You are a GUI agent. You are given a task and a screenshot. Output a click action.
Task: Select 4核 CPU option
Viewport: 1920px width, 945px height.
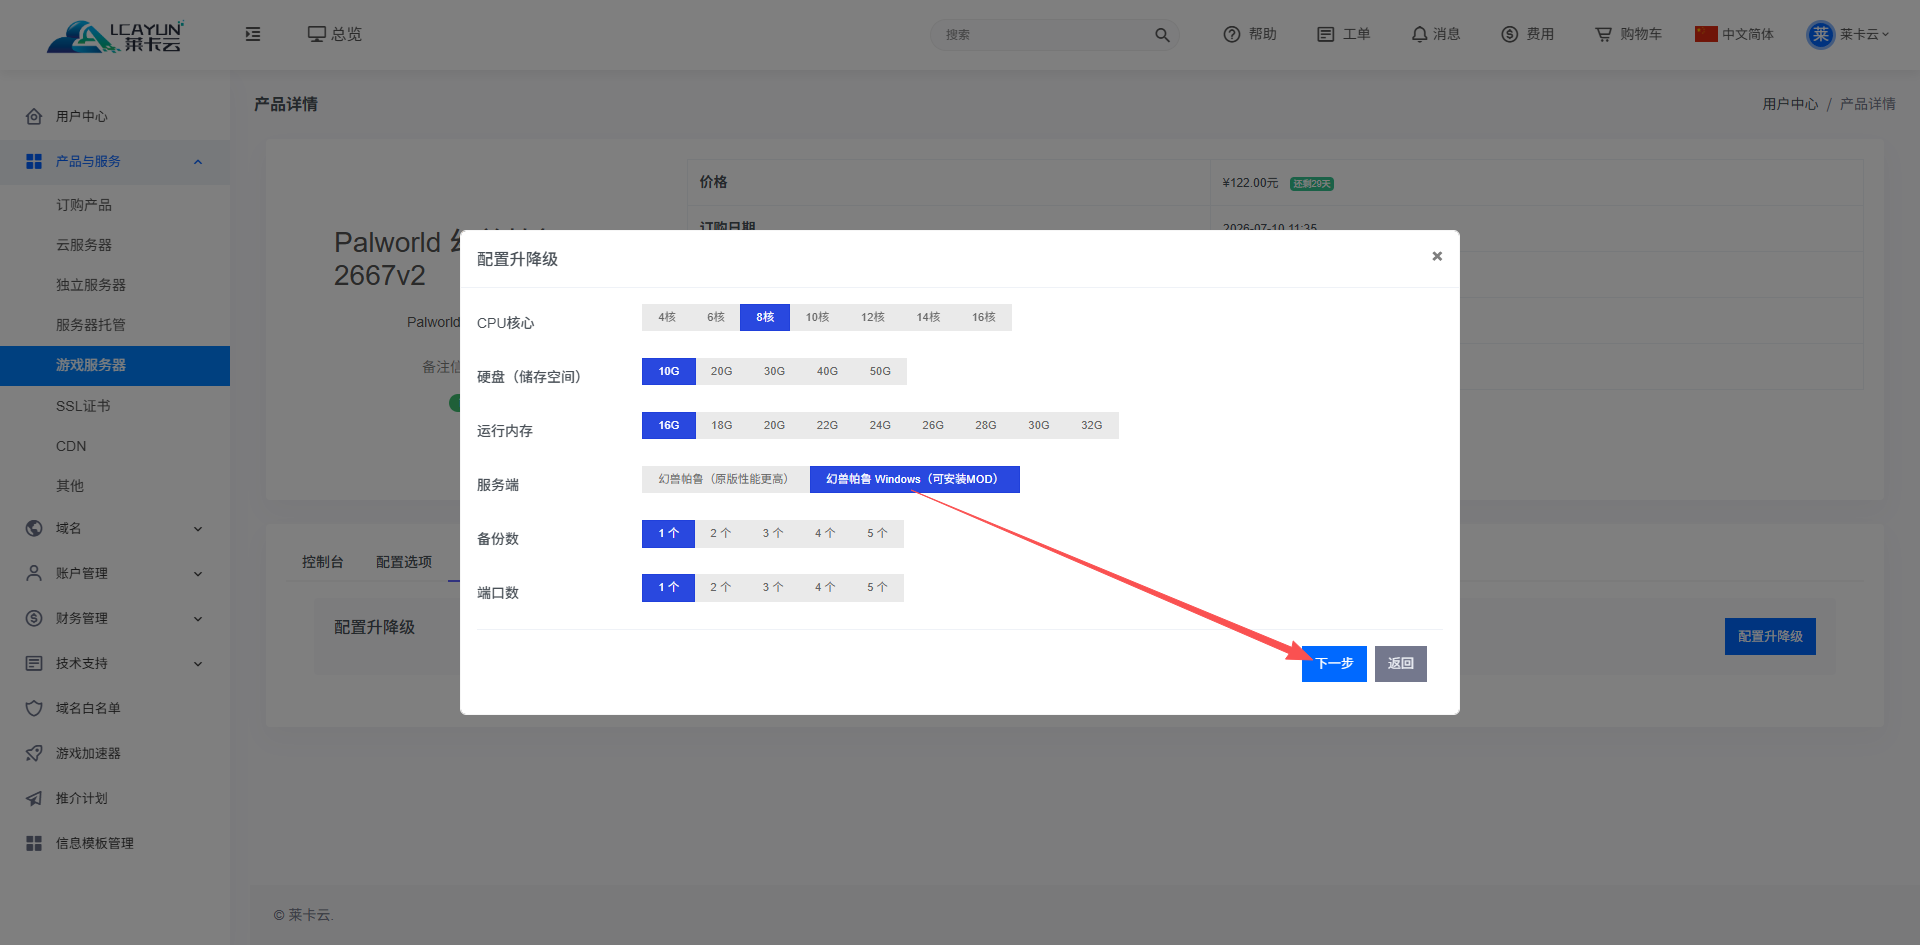667,317
